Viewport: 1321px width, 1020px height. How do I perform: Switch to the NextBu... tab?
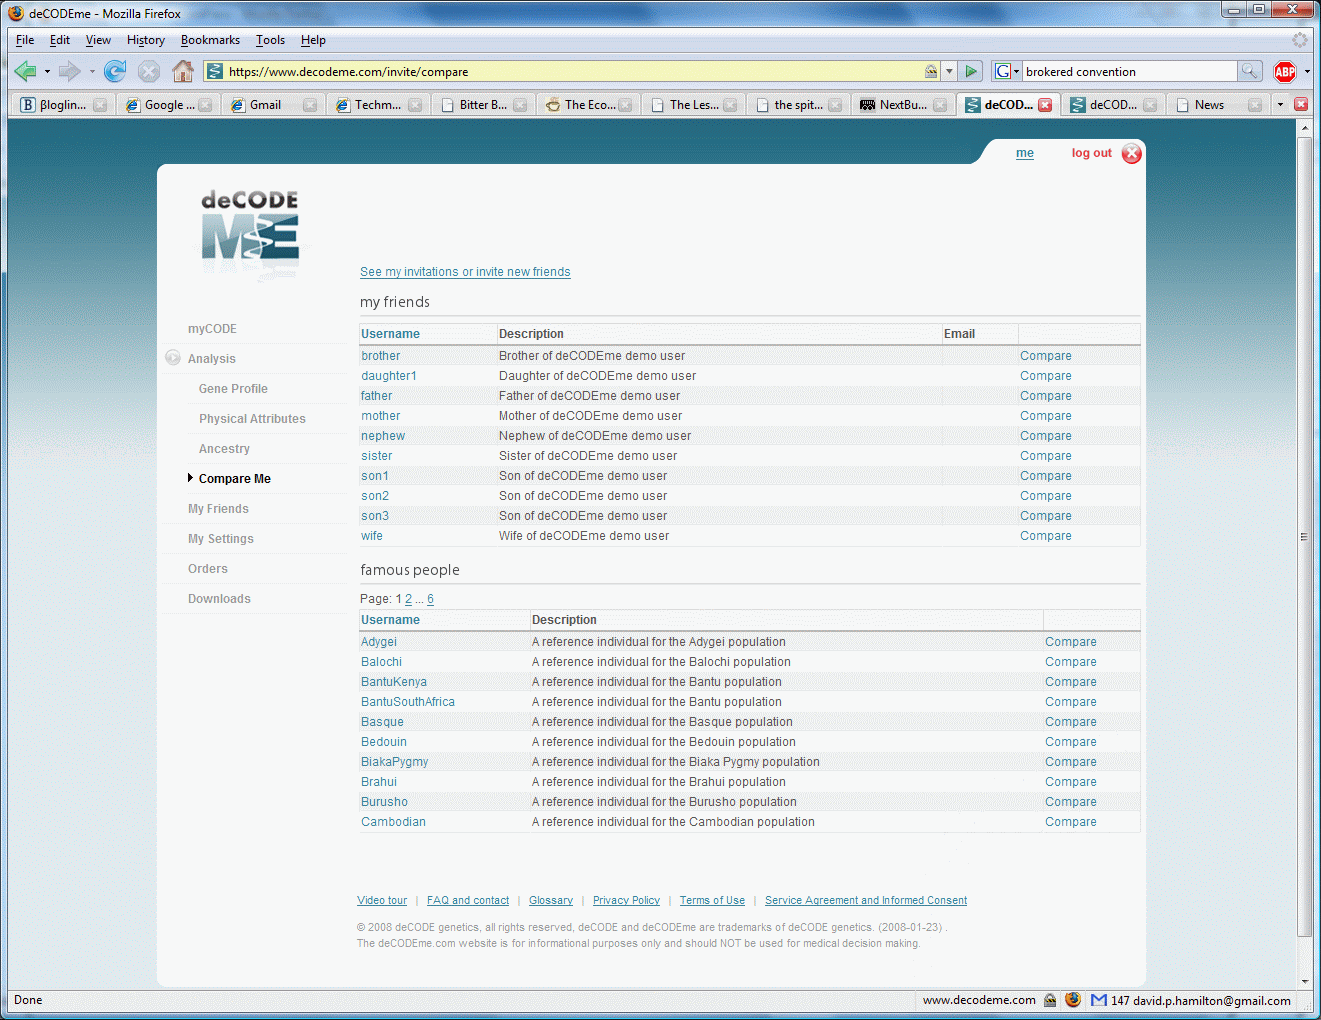coord(903,104)
